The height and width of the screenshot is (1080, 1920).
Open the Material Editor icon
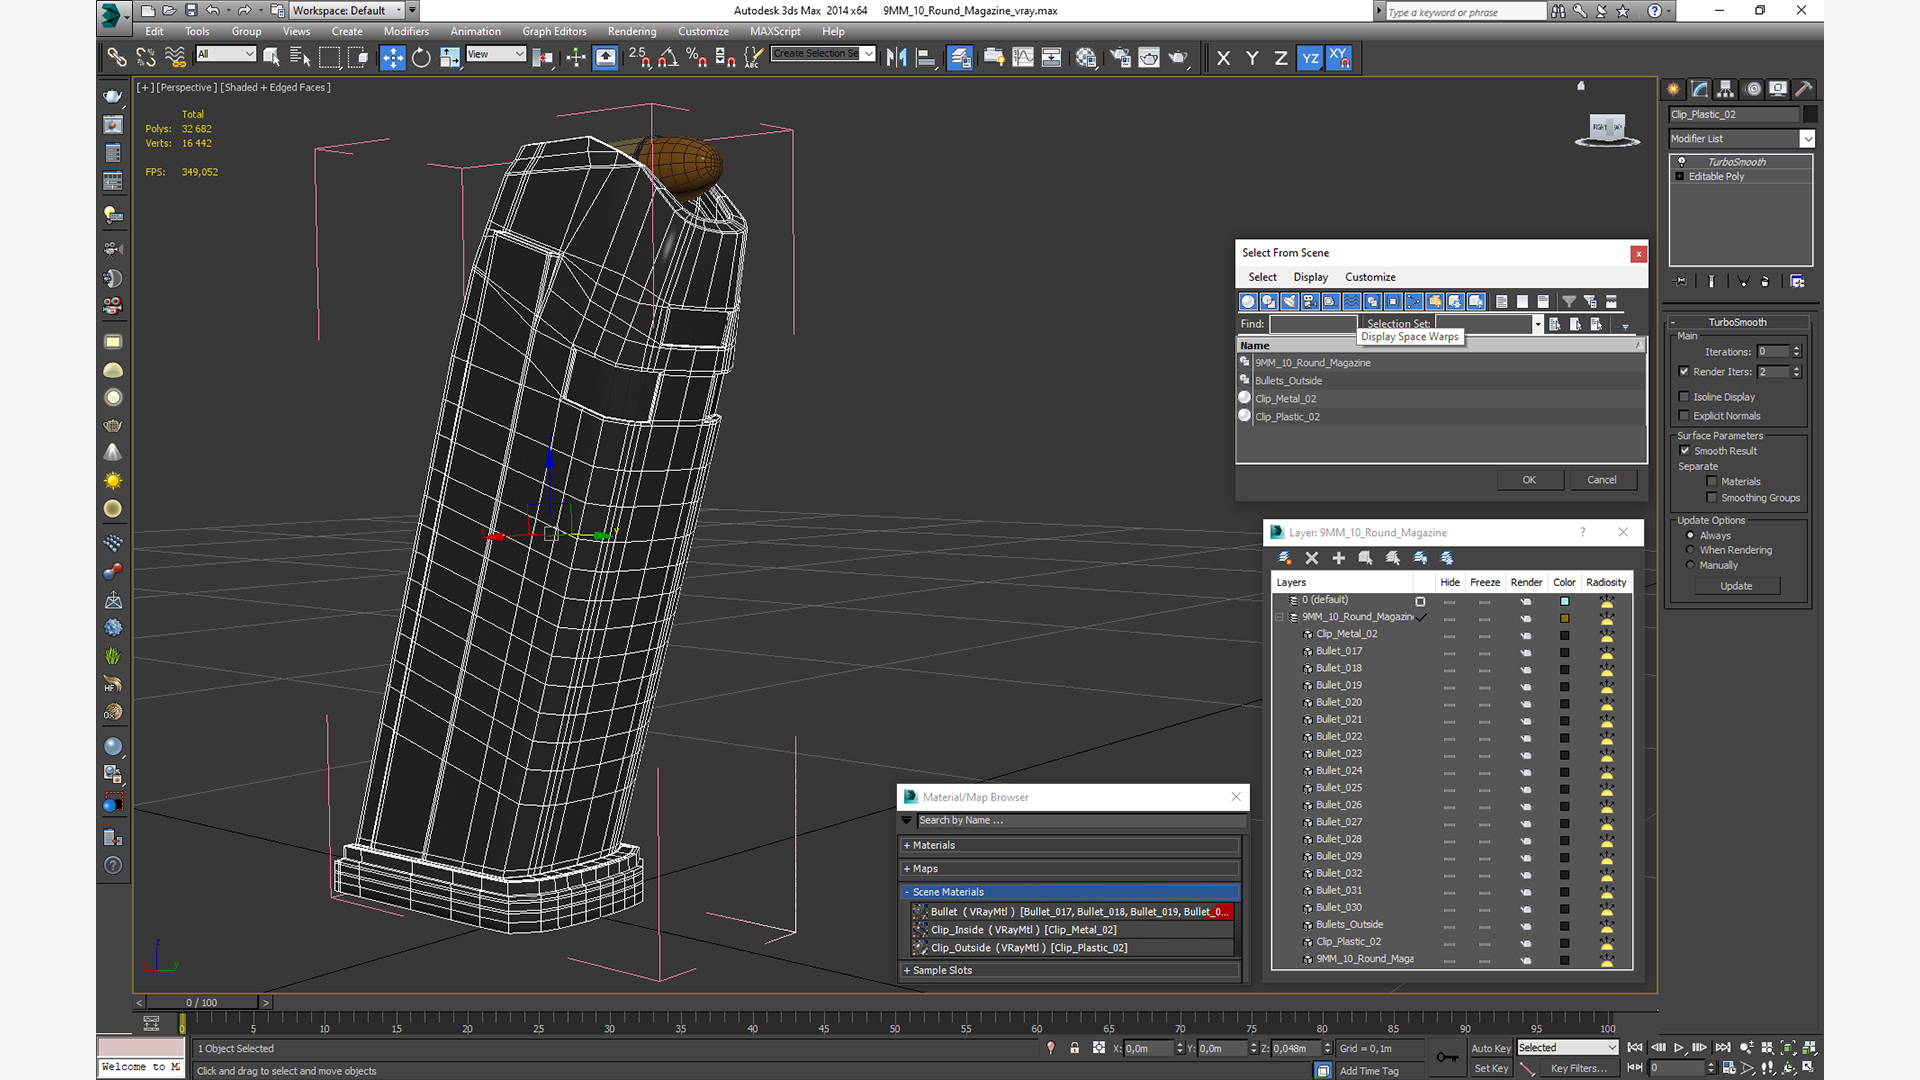coord(1086,58)
